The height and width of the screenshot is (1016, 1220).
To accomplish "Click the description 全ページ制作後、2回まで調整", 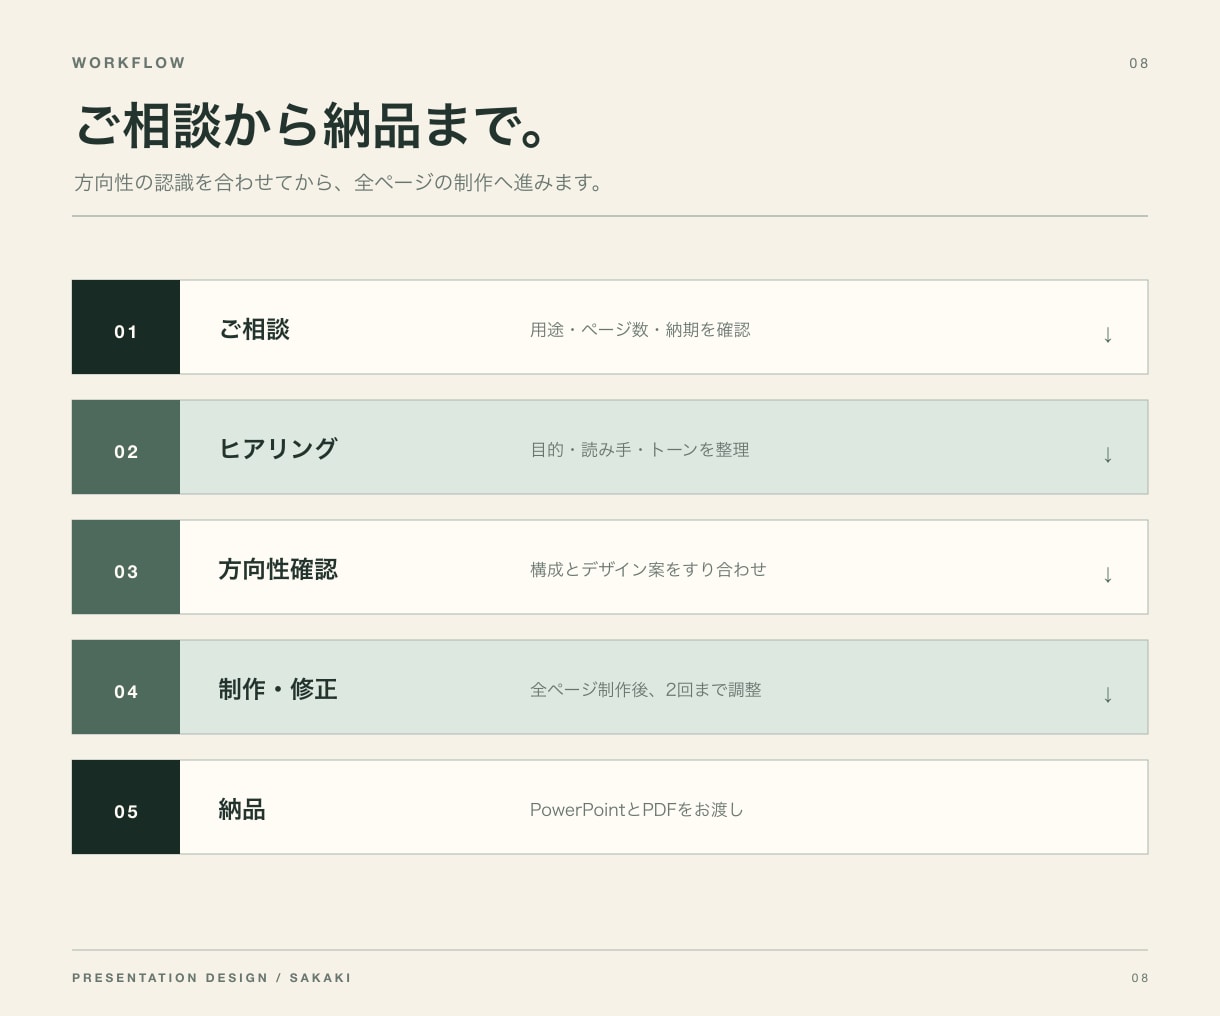I will (646, 690).
